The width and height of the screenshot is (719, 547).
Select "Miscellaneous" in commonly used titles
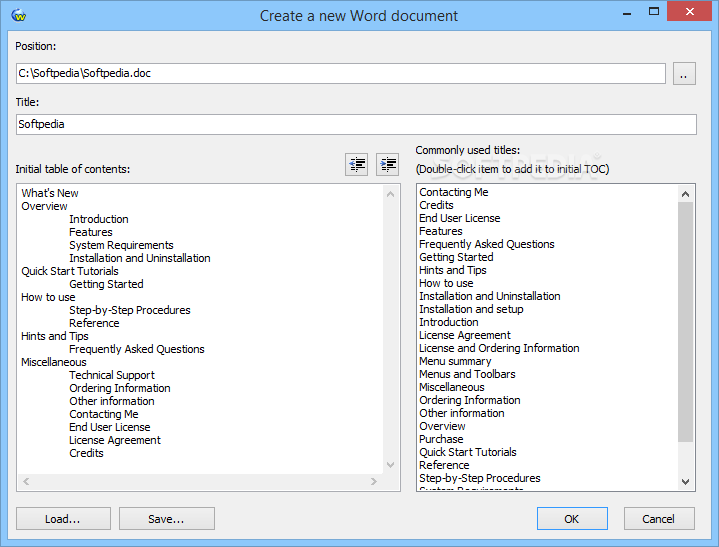[452, 387]
